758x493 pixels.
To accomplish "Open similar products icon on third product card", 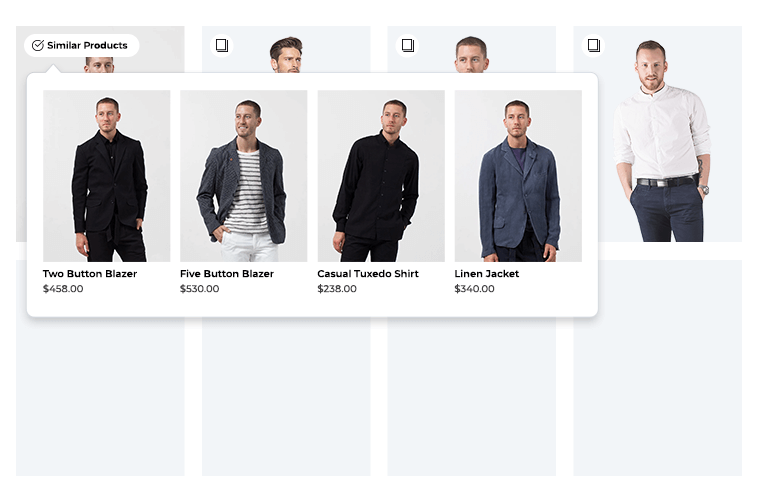I will coord(408,45).
